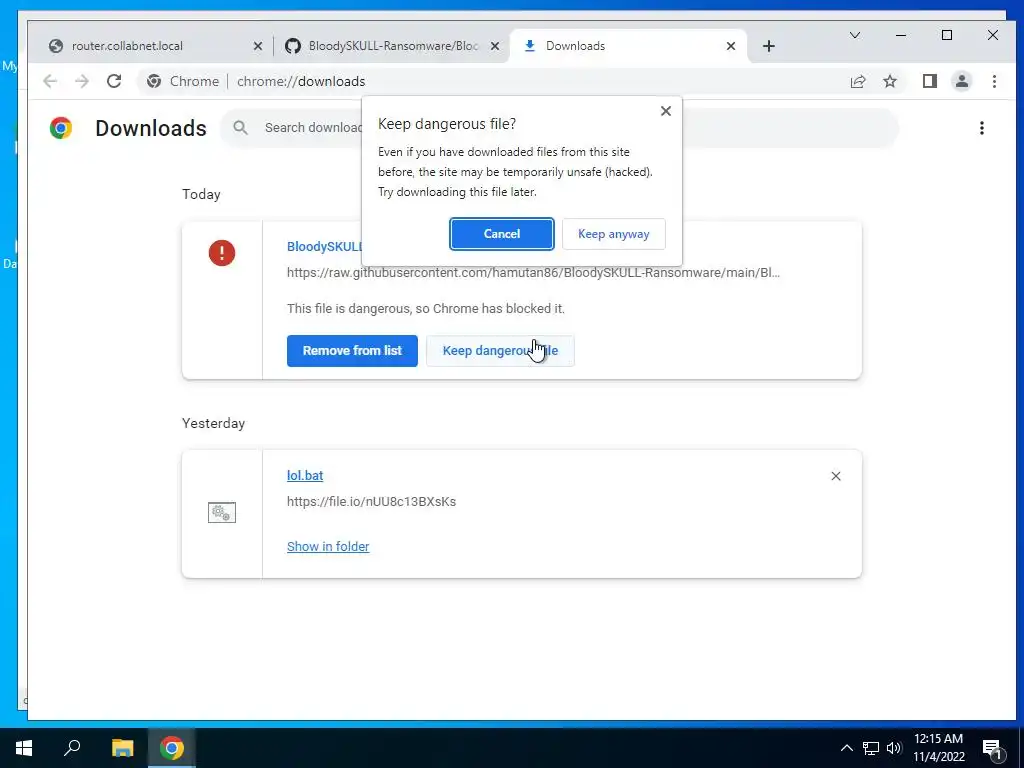This screenshot has width=1024, height=768.
Task: Click Keep anyway button
Action: [x=613, y=234]
